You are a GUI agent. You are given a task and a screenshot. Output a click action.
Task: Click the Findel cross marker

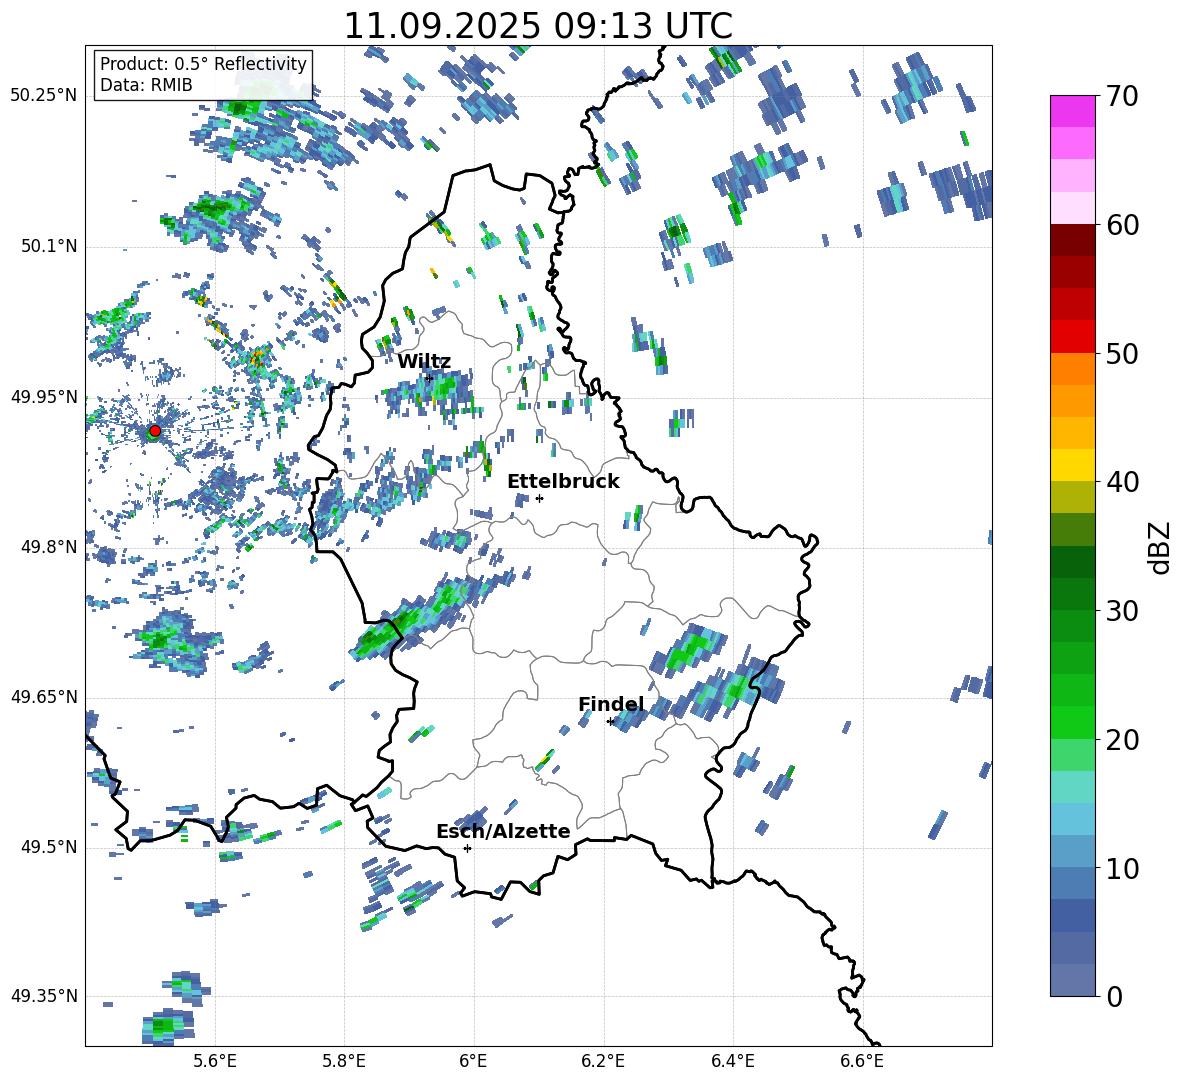point(610,722)
